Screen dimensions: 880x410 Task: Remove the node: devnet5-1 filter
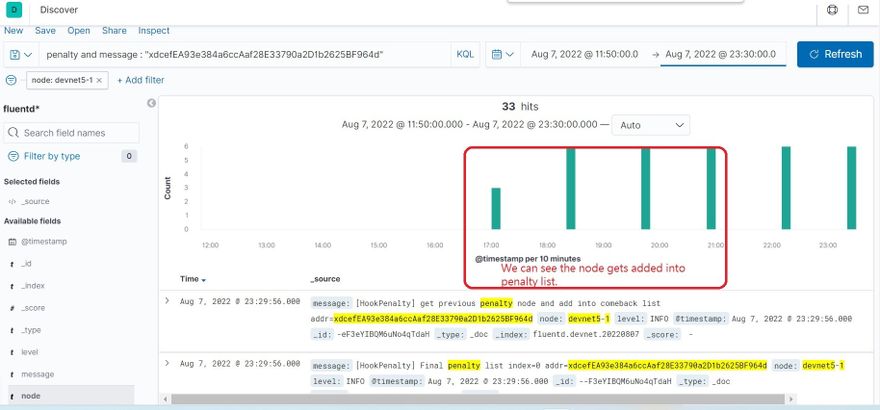[x=101, y=80]
